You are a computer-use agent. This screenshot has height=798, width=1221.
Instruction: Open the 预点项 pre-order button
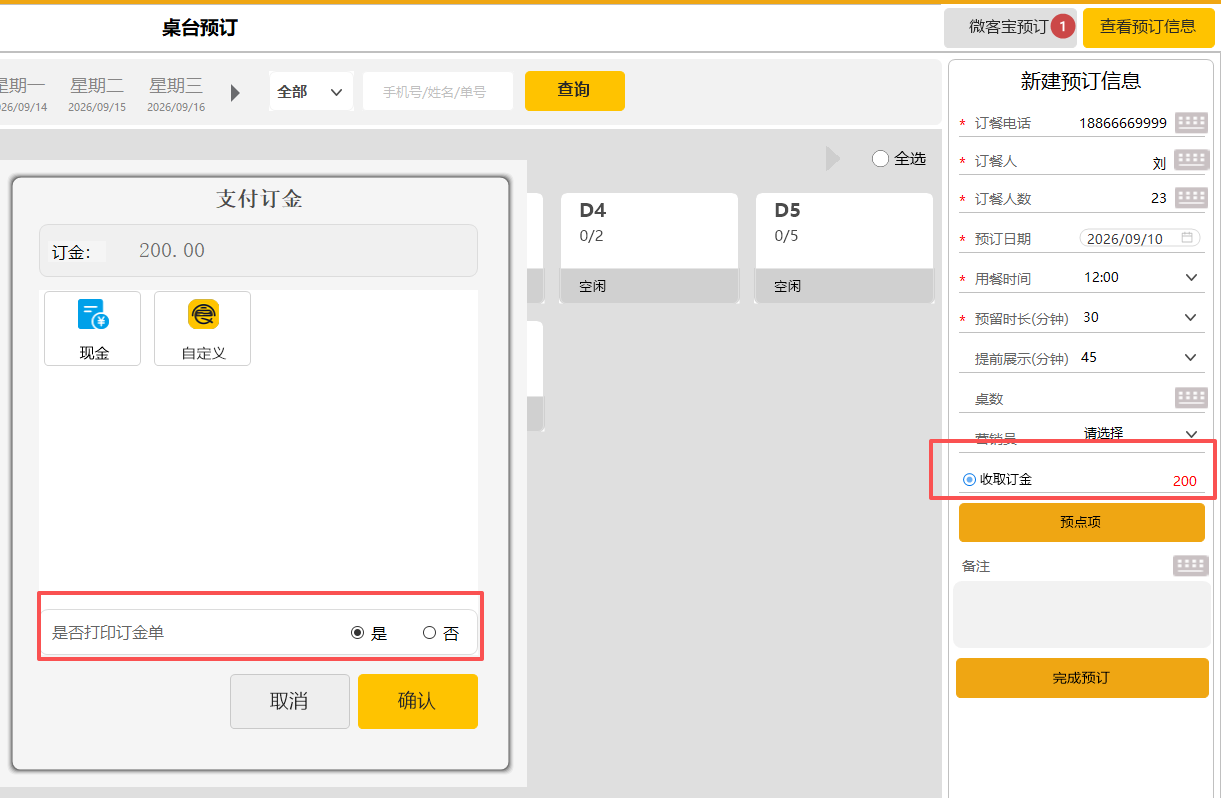tap(1081, 522)
